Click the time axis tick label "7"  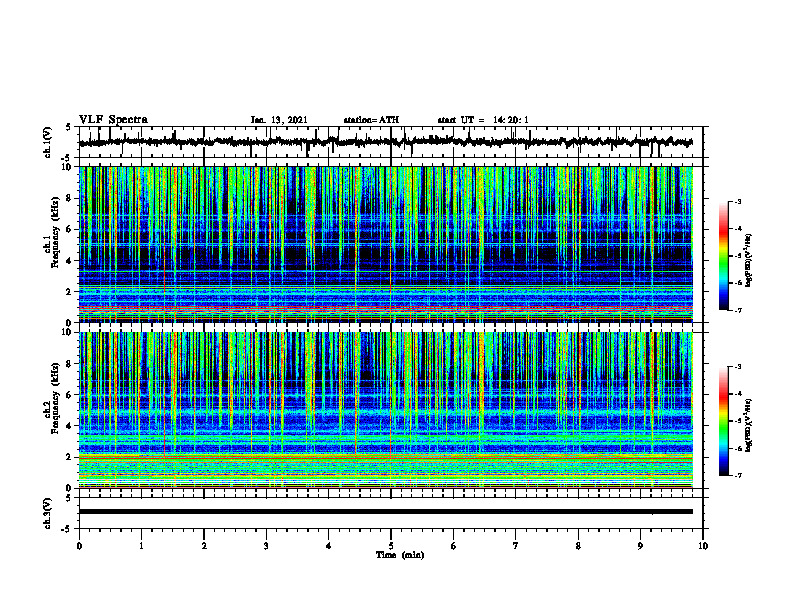[516, 546]
